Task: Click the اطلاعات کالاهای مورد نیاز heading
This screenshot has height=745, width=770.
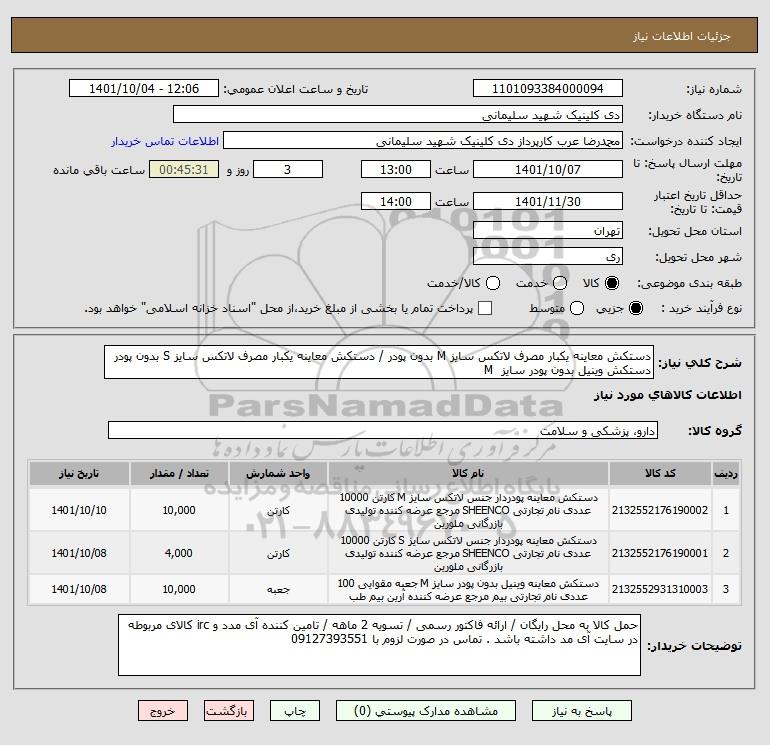Action: [x=668, y=395]
